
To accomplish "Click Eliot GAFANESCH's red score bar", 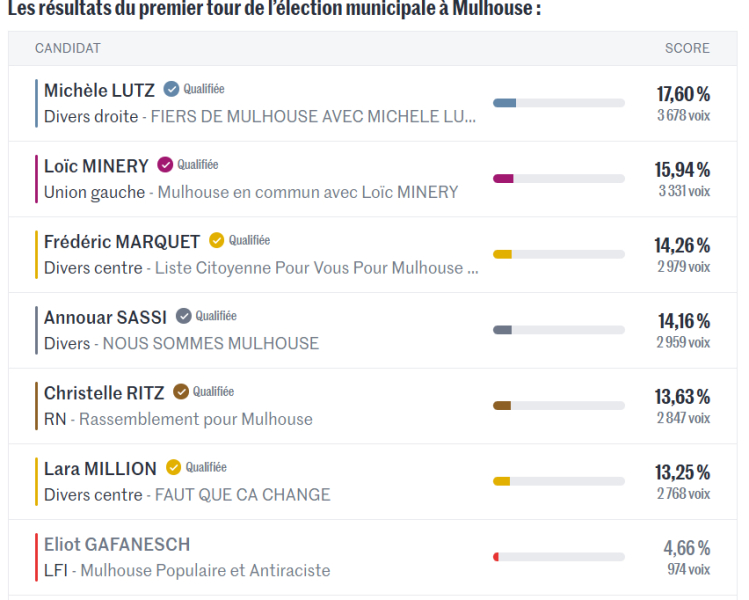I will coord(496,557).
